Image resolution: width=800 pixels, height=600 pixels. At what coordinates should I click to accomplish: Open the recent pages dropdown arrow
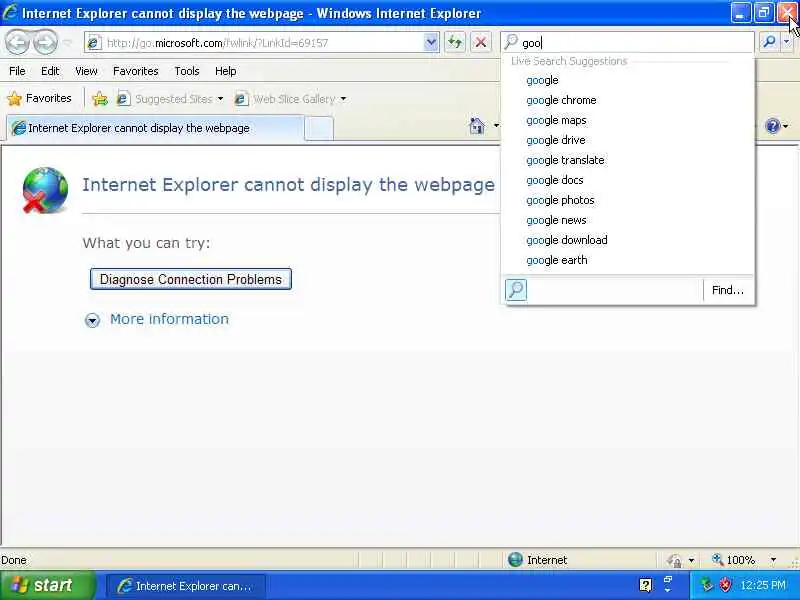(68, 43)
